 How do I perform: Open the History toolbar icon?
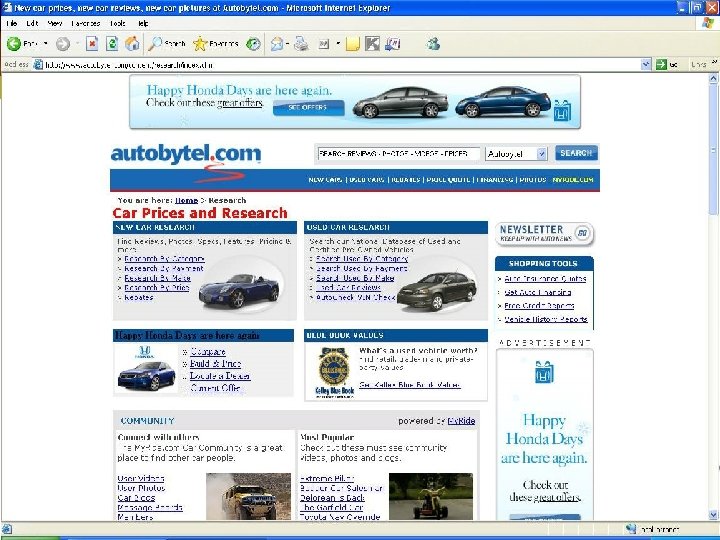tap(253, 44)
